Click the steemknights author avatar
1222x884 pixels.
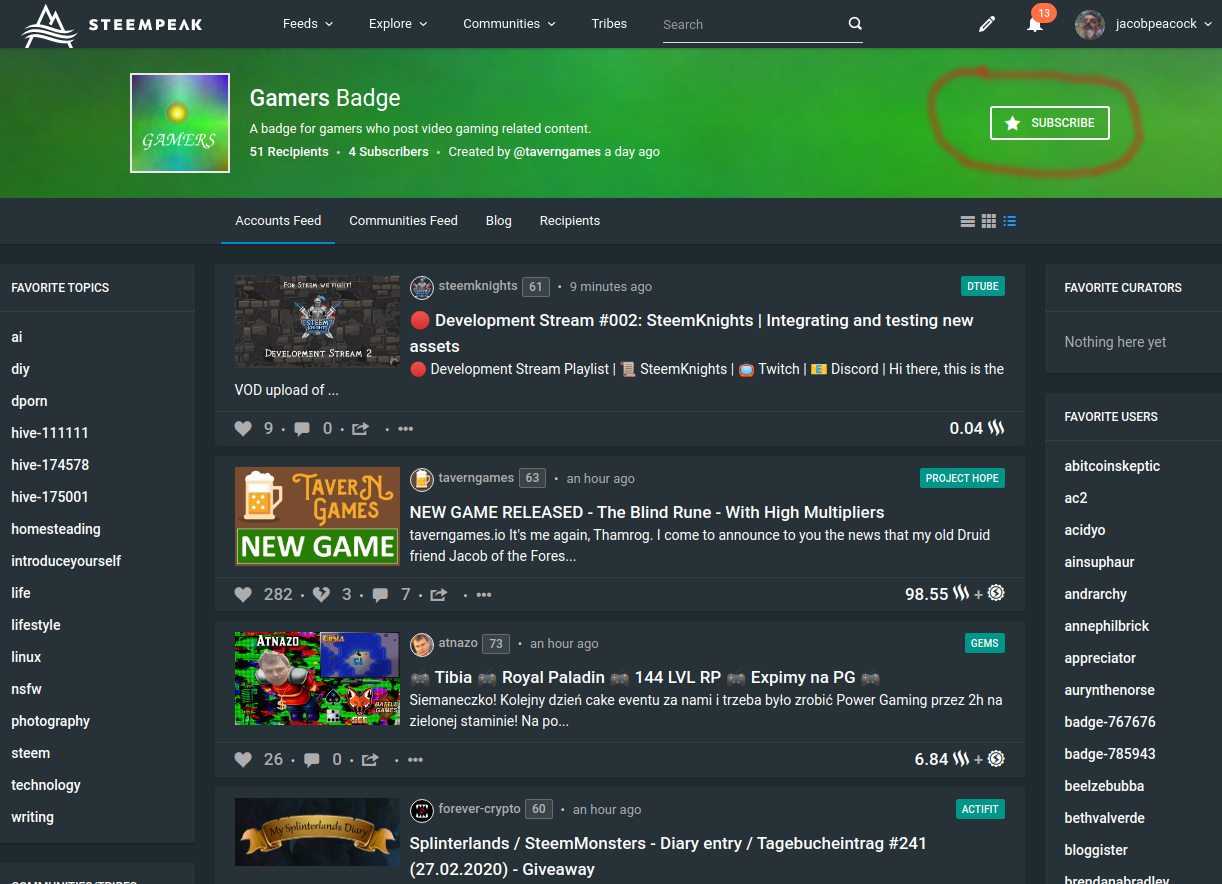tap(422, 287)
